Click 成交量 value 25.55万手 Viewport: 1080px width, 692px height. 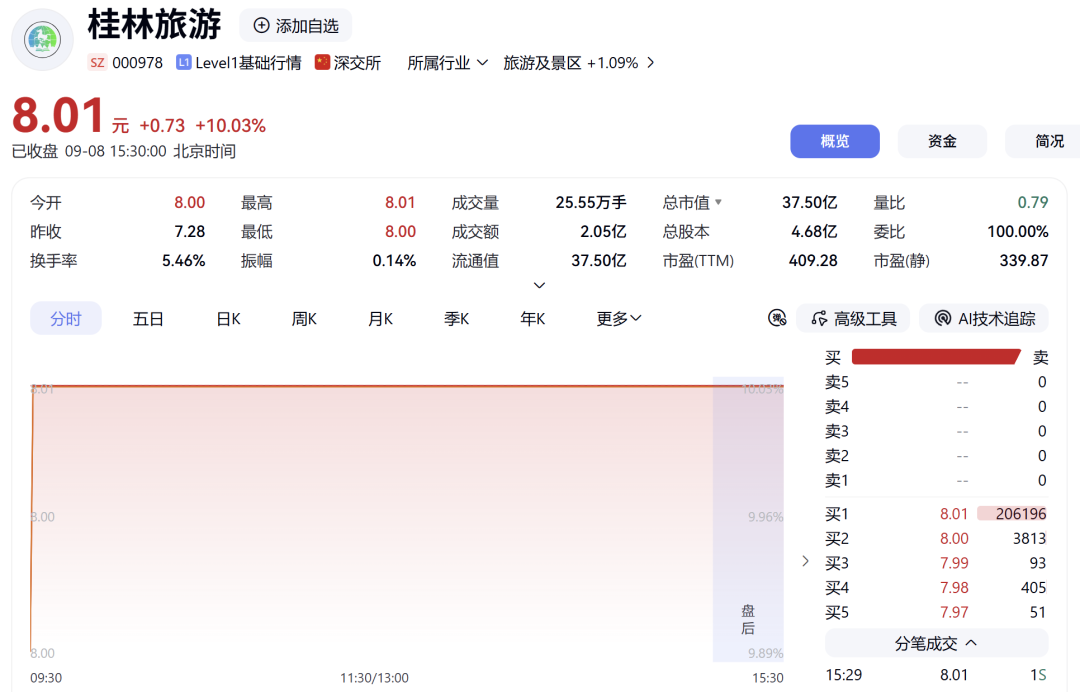pyautogui.click(x=591, y=202)
